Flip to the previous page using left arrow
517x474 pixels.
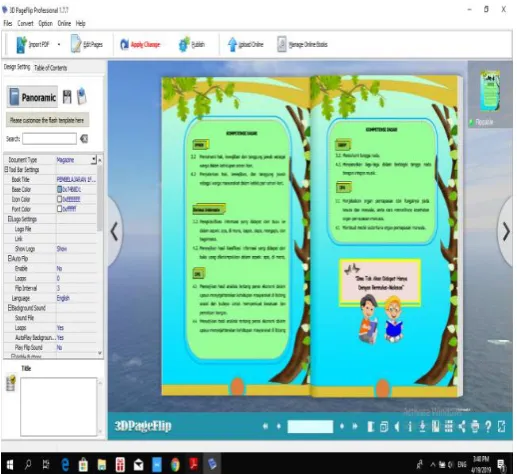click(x=114, y=231)
